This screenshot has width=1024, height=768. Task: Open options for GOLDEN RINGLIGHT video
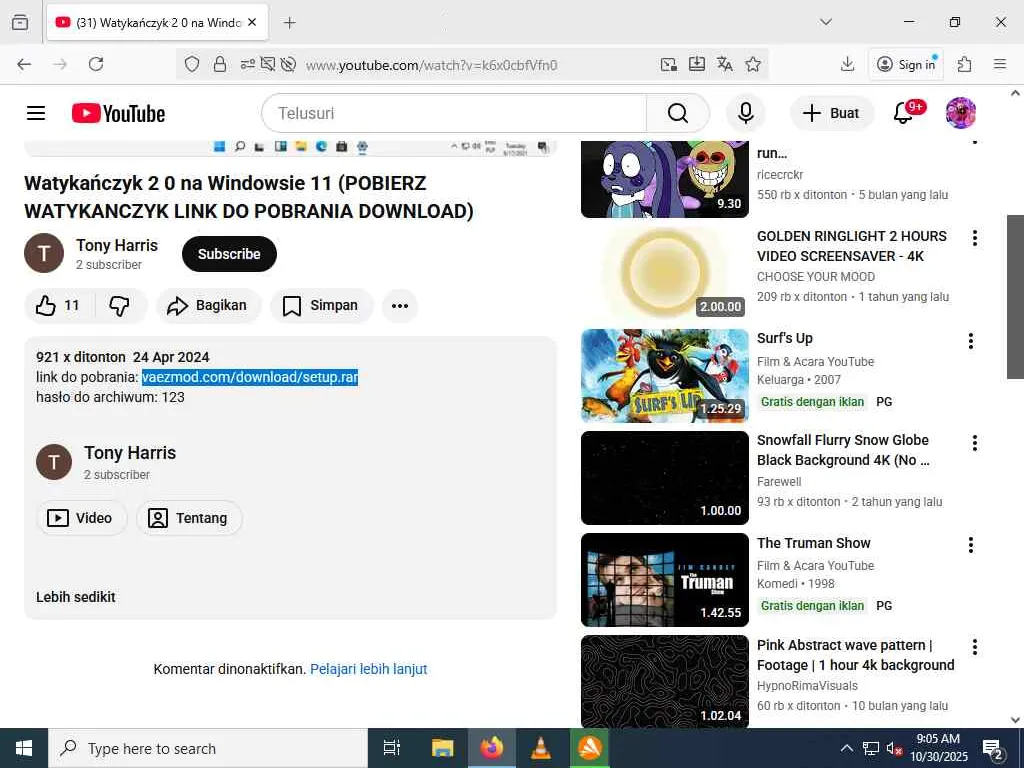(974, 238)
